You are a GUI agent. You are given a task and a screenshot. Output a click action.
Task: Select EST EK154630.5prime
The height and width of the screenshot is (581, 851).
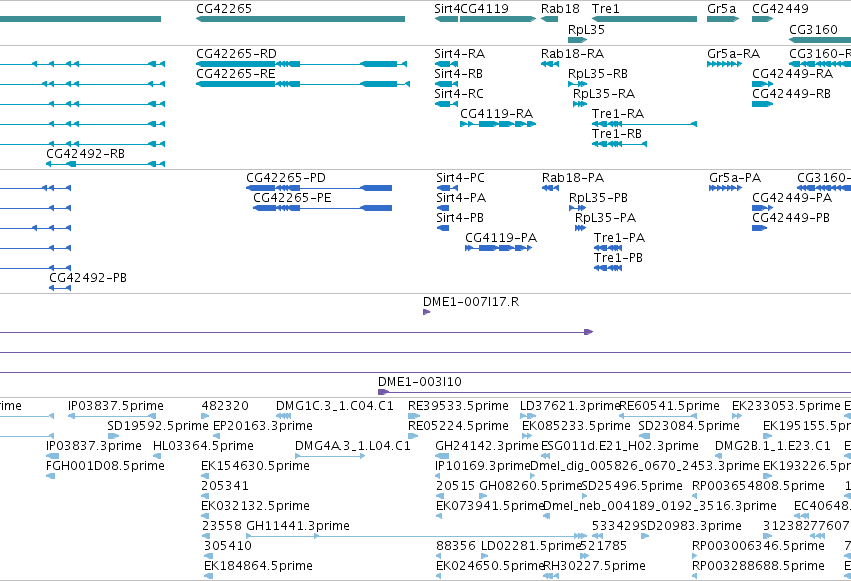click(205, 476)
